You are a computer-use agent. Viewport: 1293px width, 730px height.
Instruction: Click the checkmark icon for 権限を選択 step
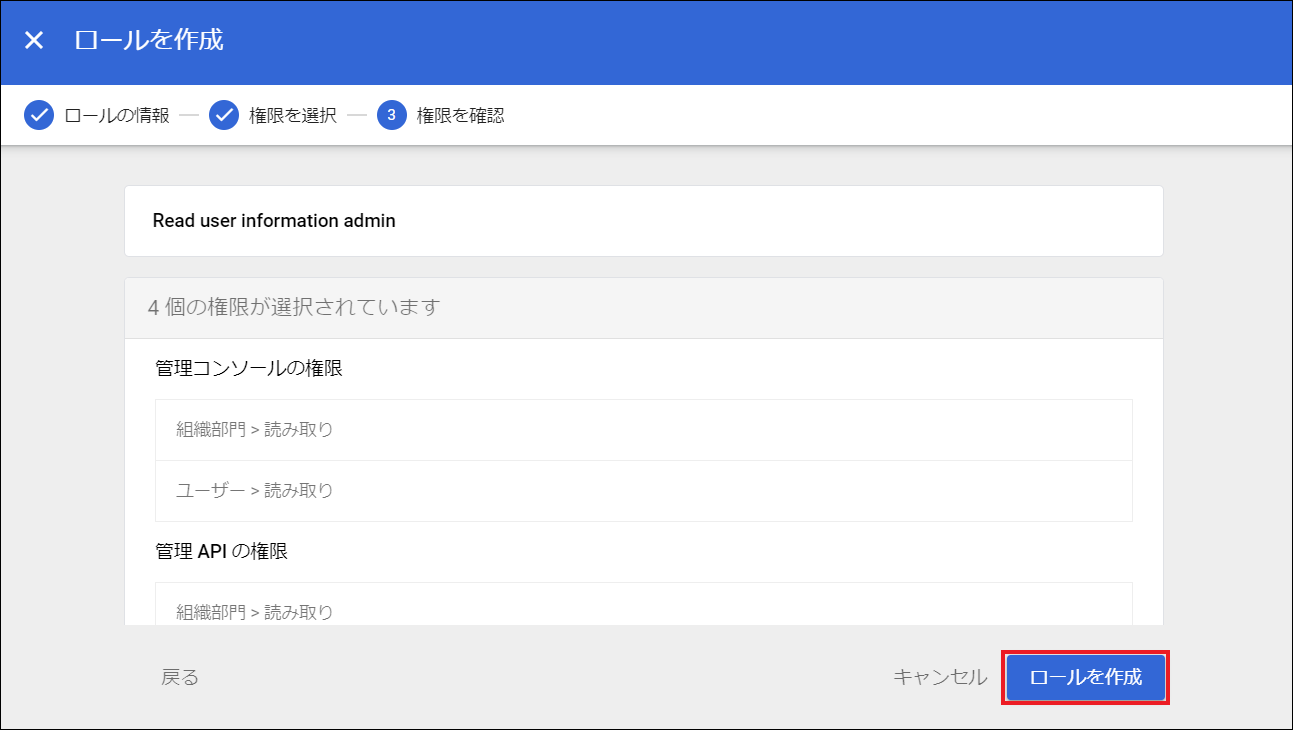coord(224,116)
